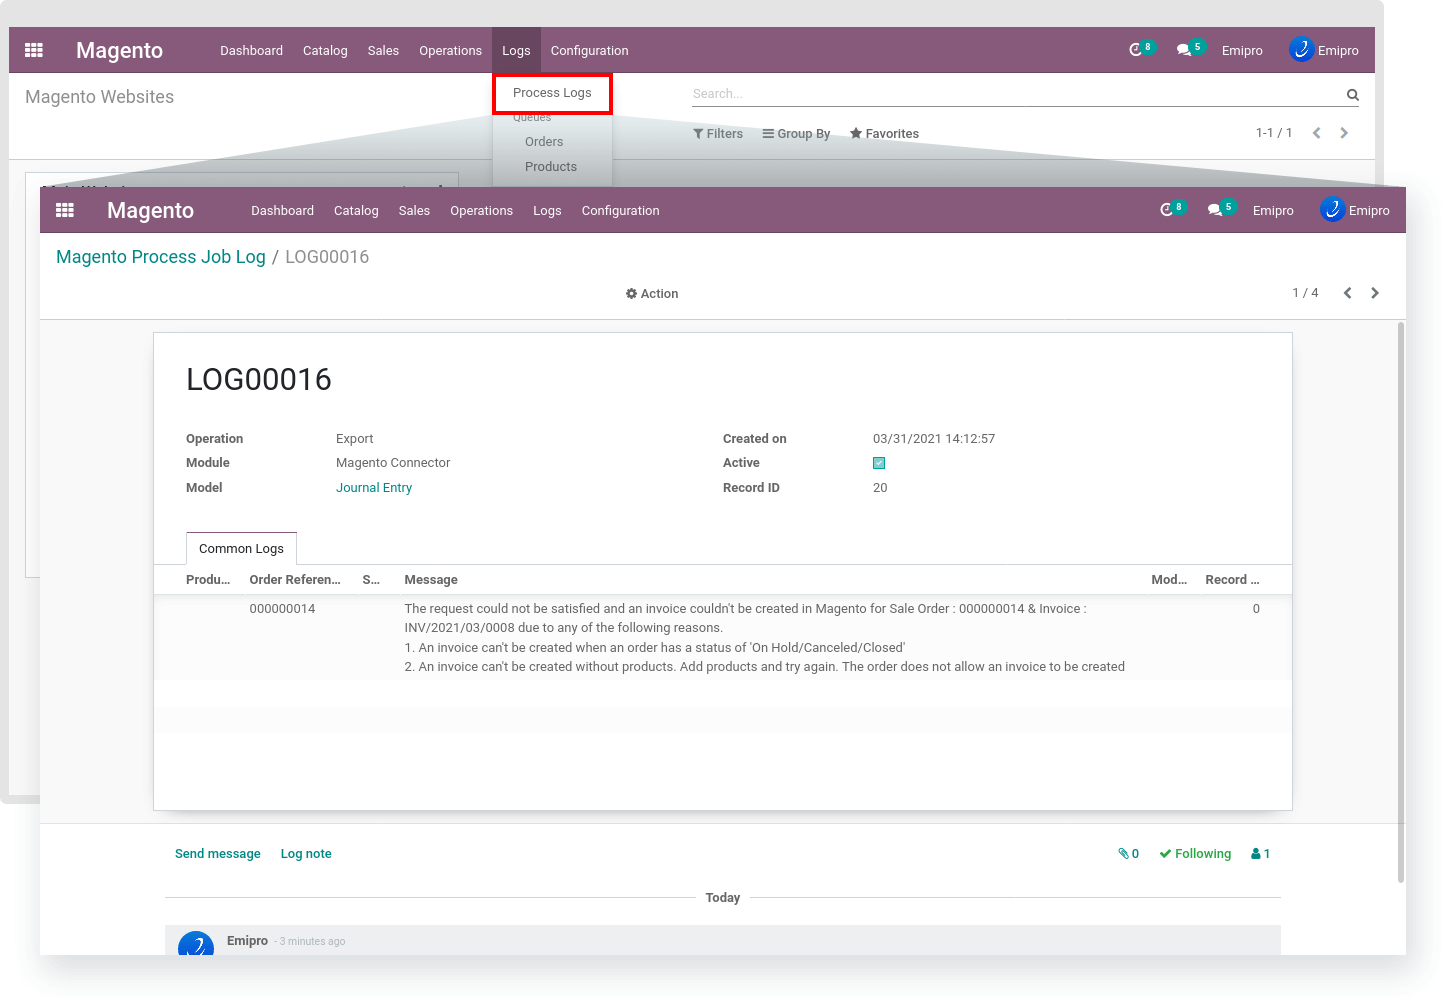The image size is (1451, 1001).
Task: Select Products under Queues menu
Action: coord(551,167)
